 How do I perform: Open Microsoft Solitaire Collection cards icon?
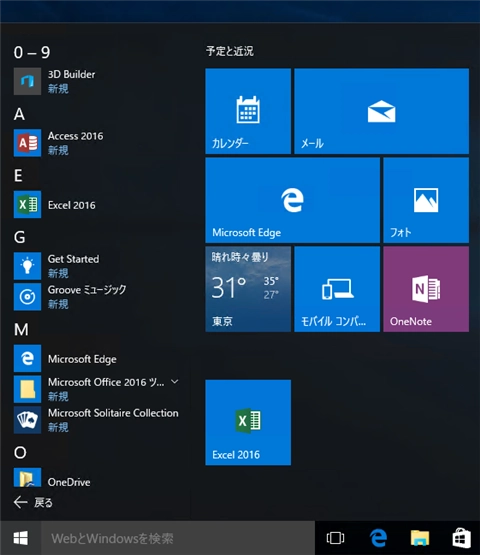27,420
